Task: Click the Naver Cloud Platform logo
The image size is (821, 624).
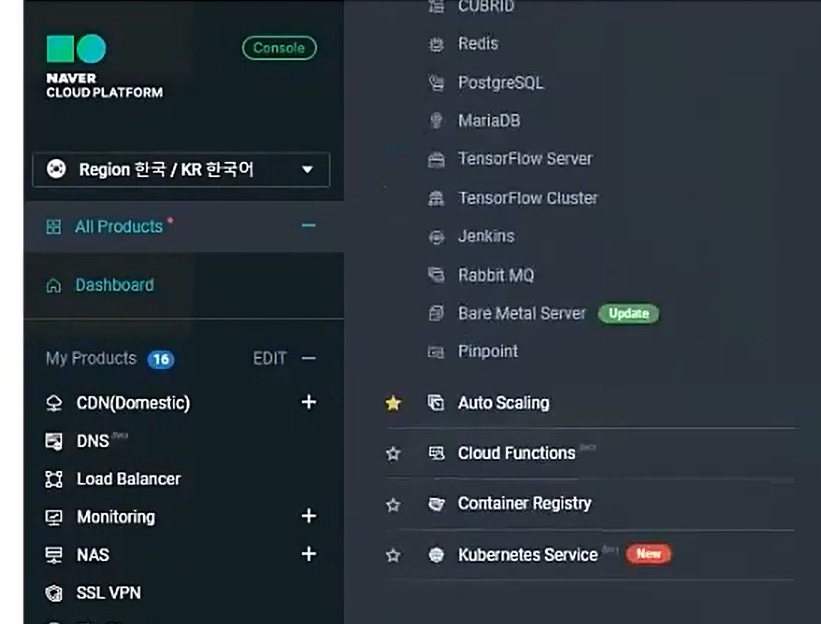Action: pyautogui.click(x=104, y=66)
